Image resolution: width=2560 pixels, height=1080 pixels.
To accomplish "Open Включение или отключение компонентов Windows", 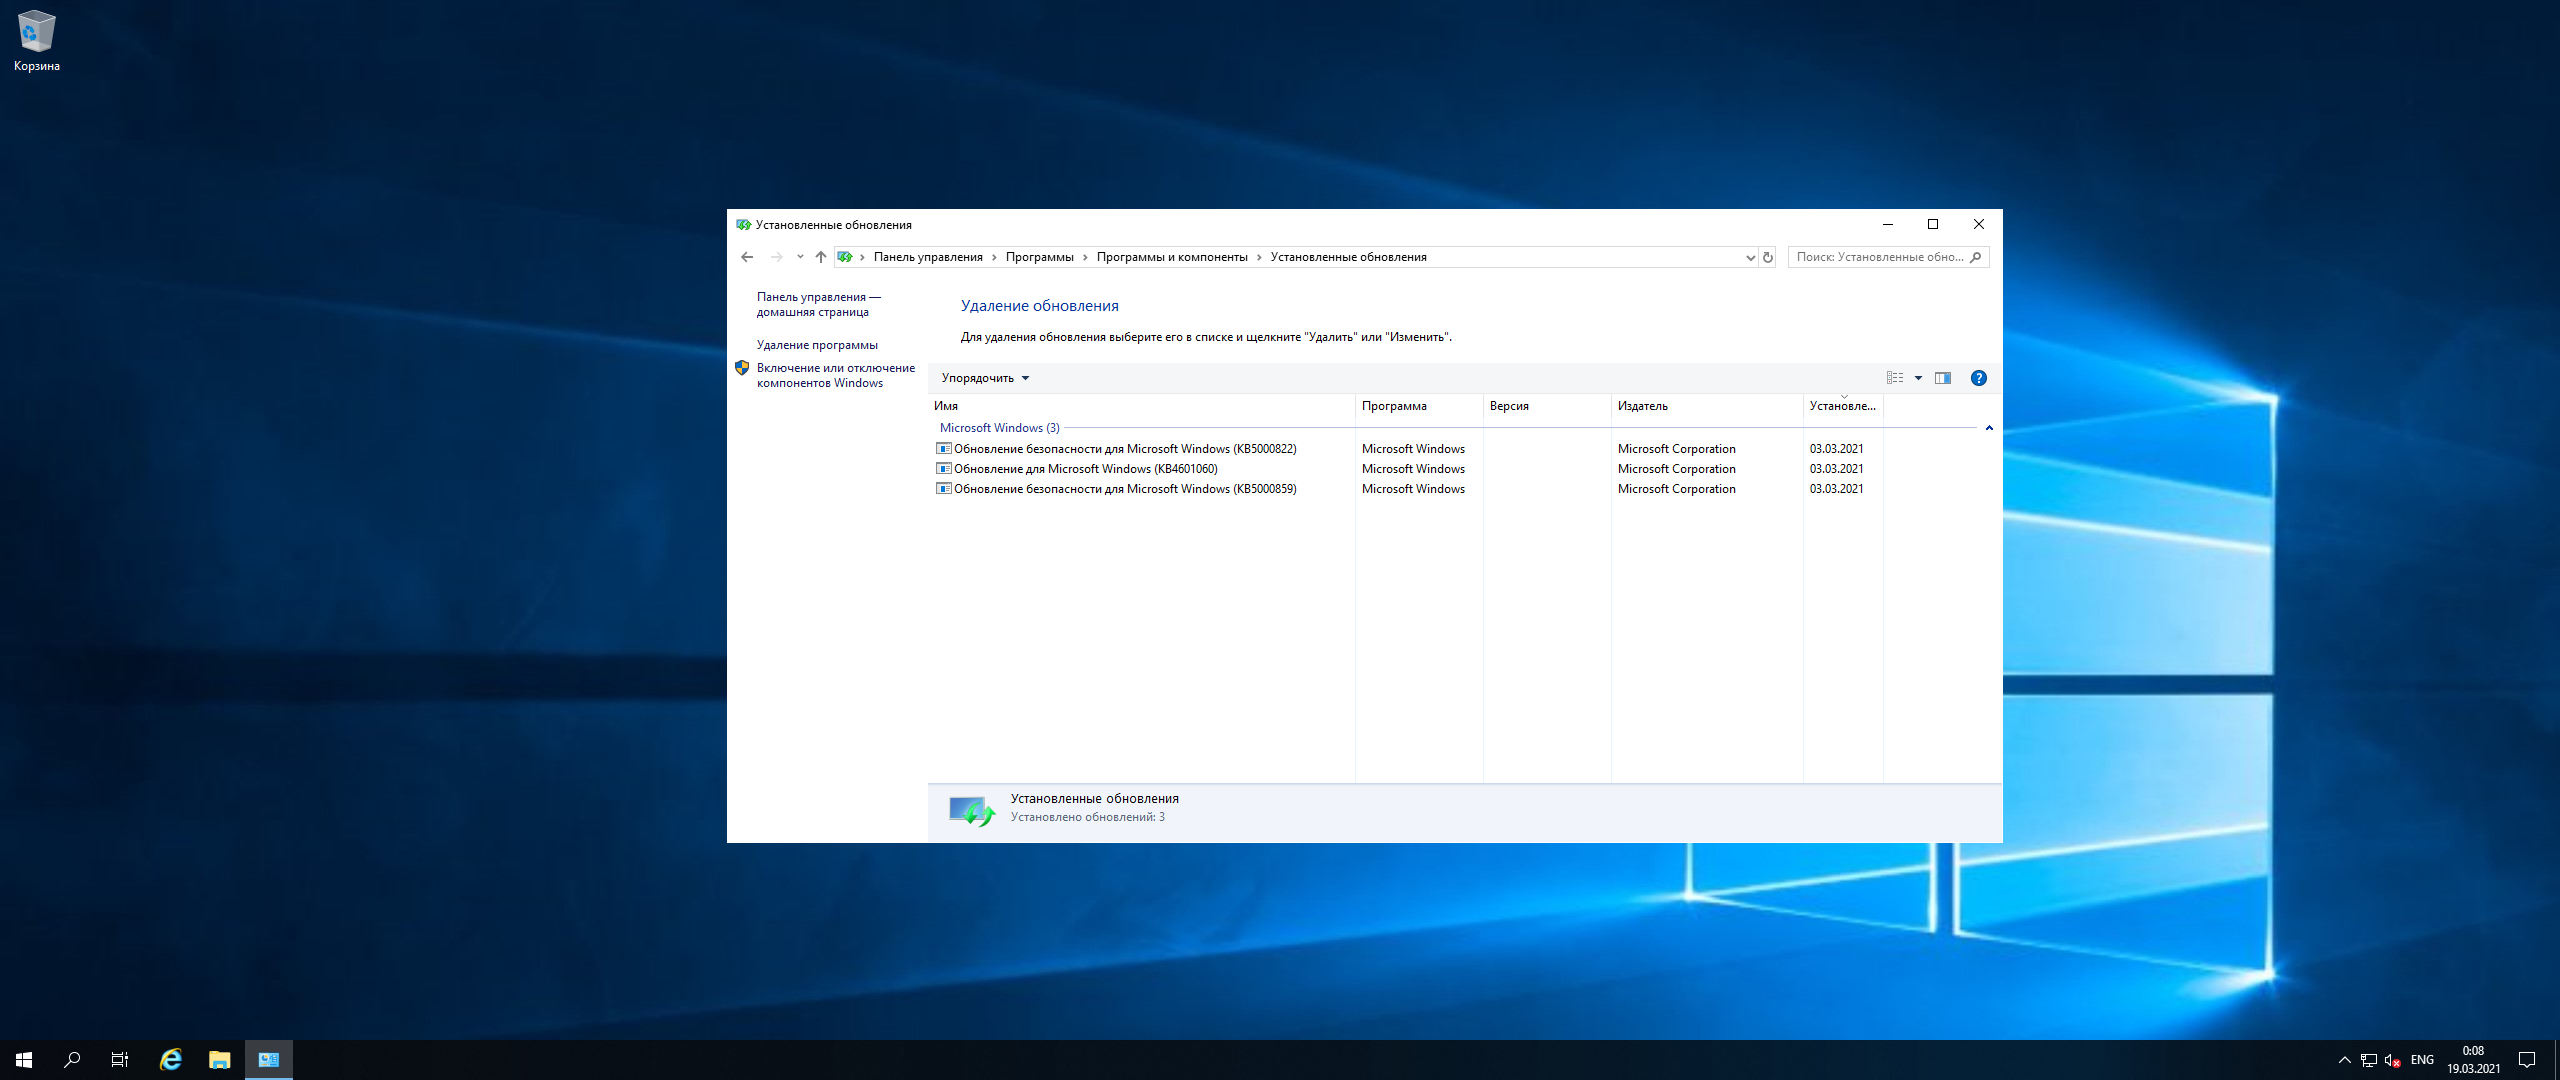I will pyautogui.click(x=836, y=375).
